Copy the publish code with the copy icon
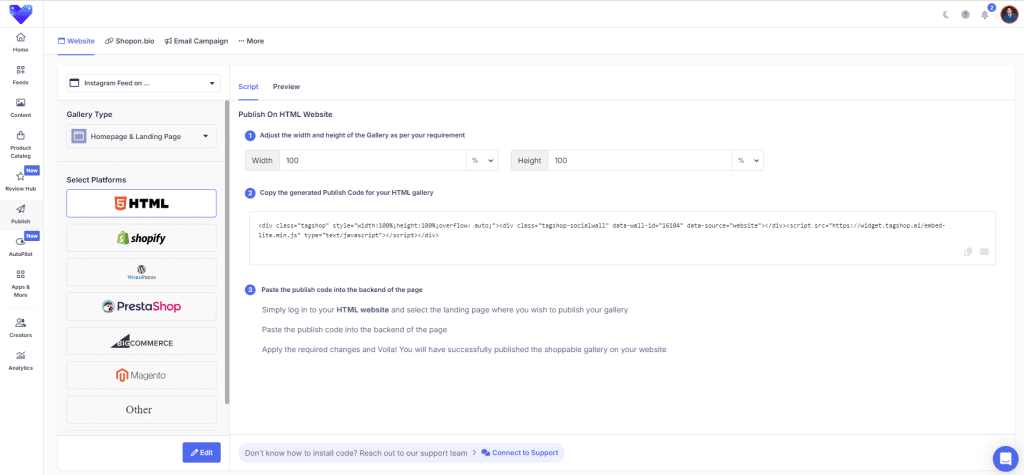The width and height of the screenshot is (1024, 475). tap(968, 252)
